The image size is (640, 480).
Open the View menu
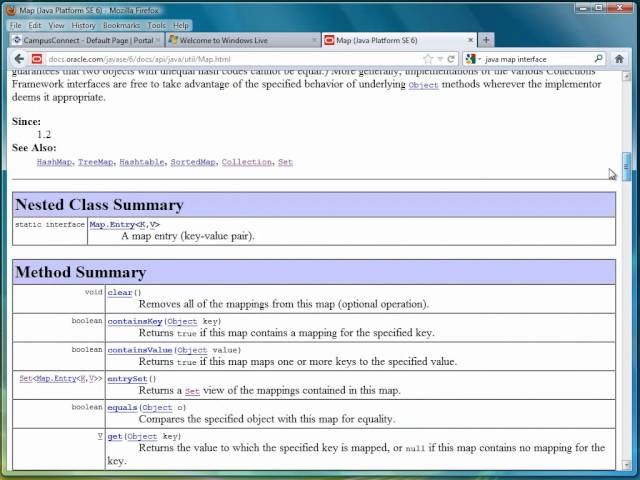pos(56,25)
